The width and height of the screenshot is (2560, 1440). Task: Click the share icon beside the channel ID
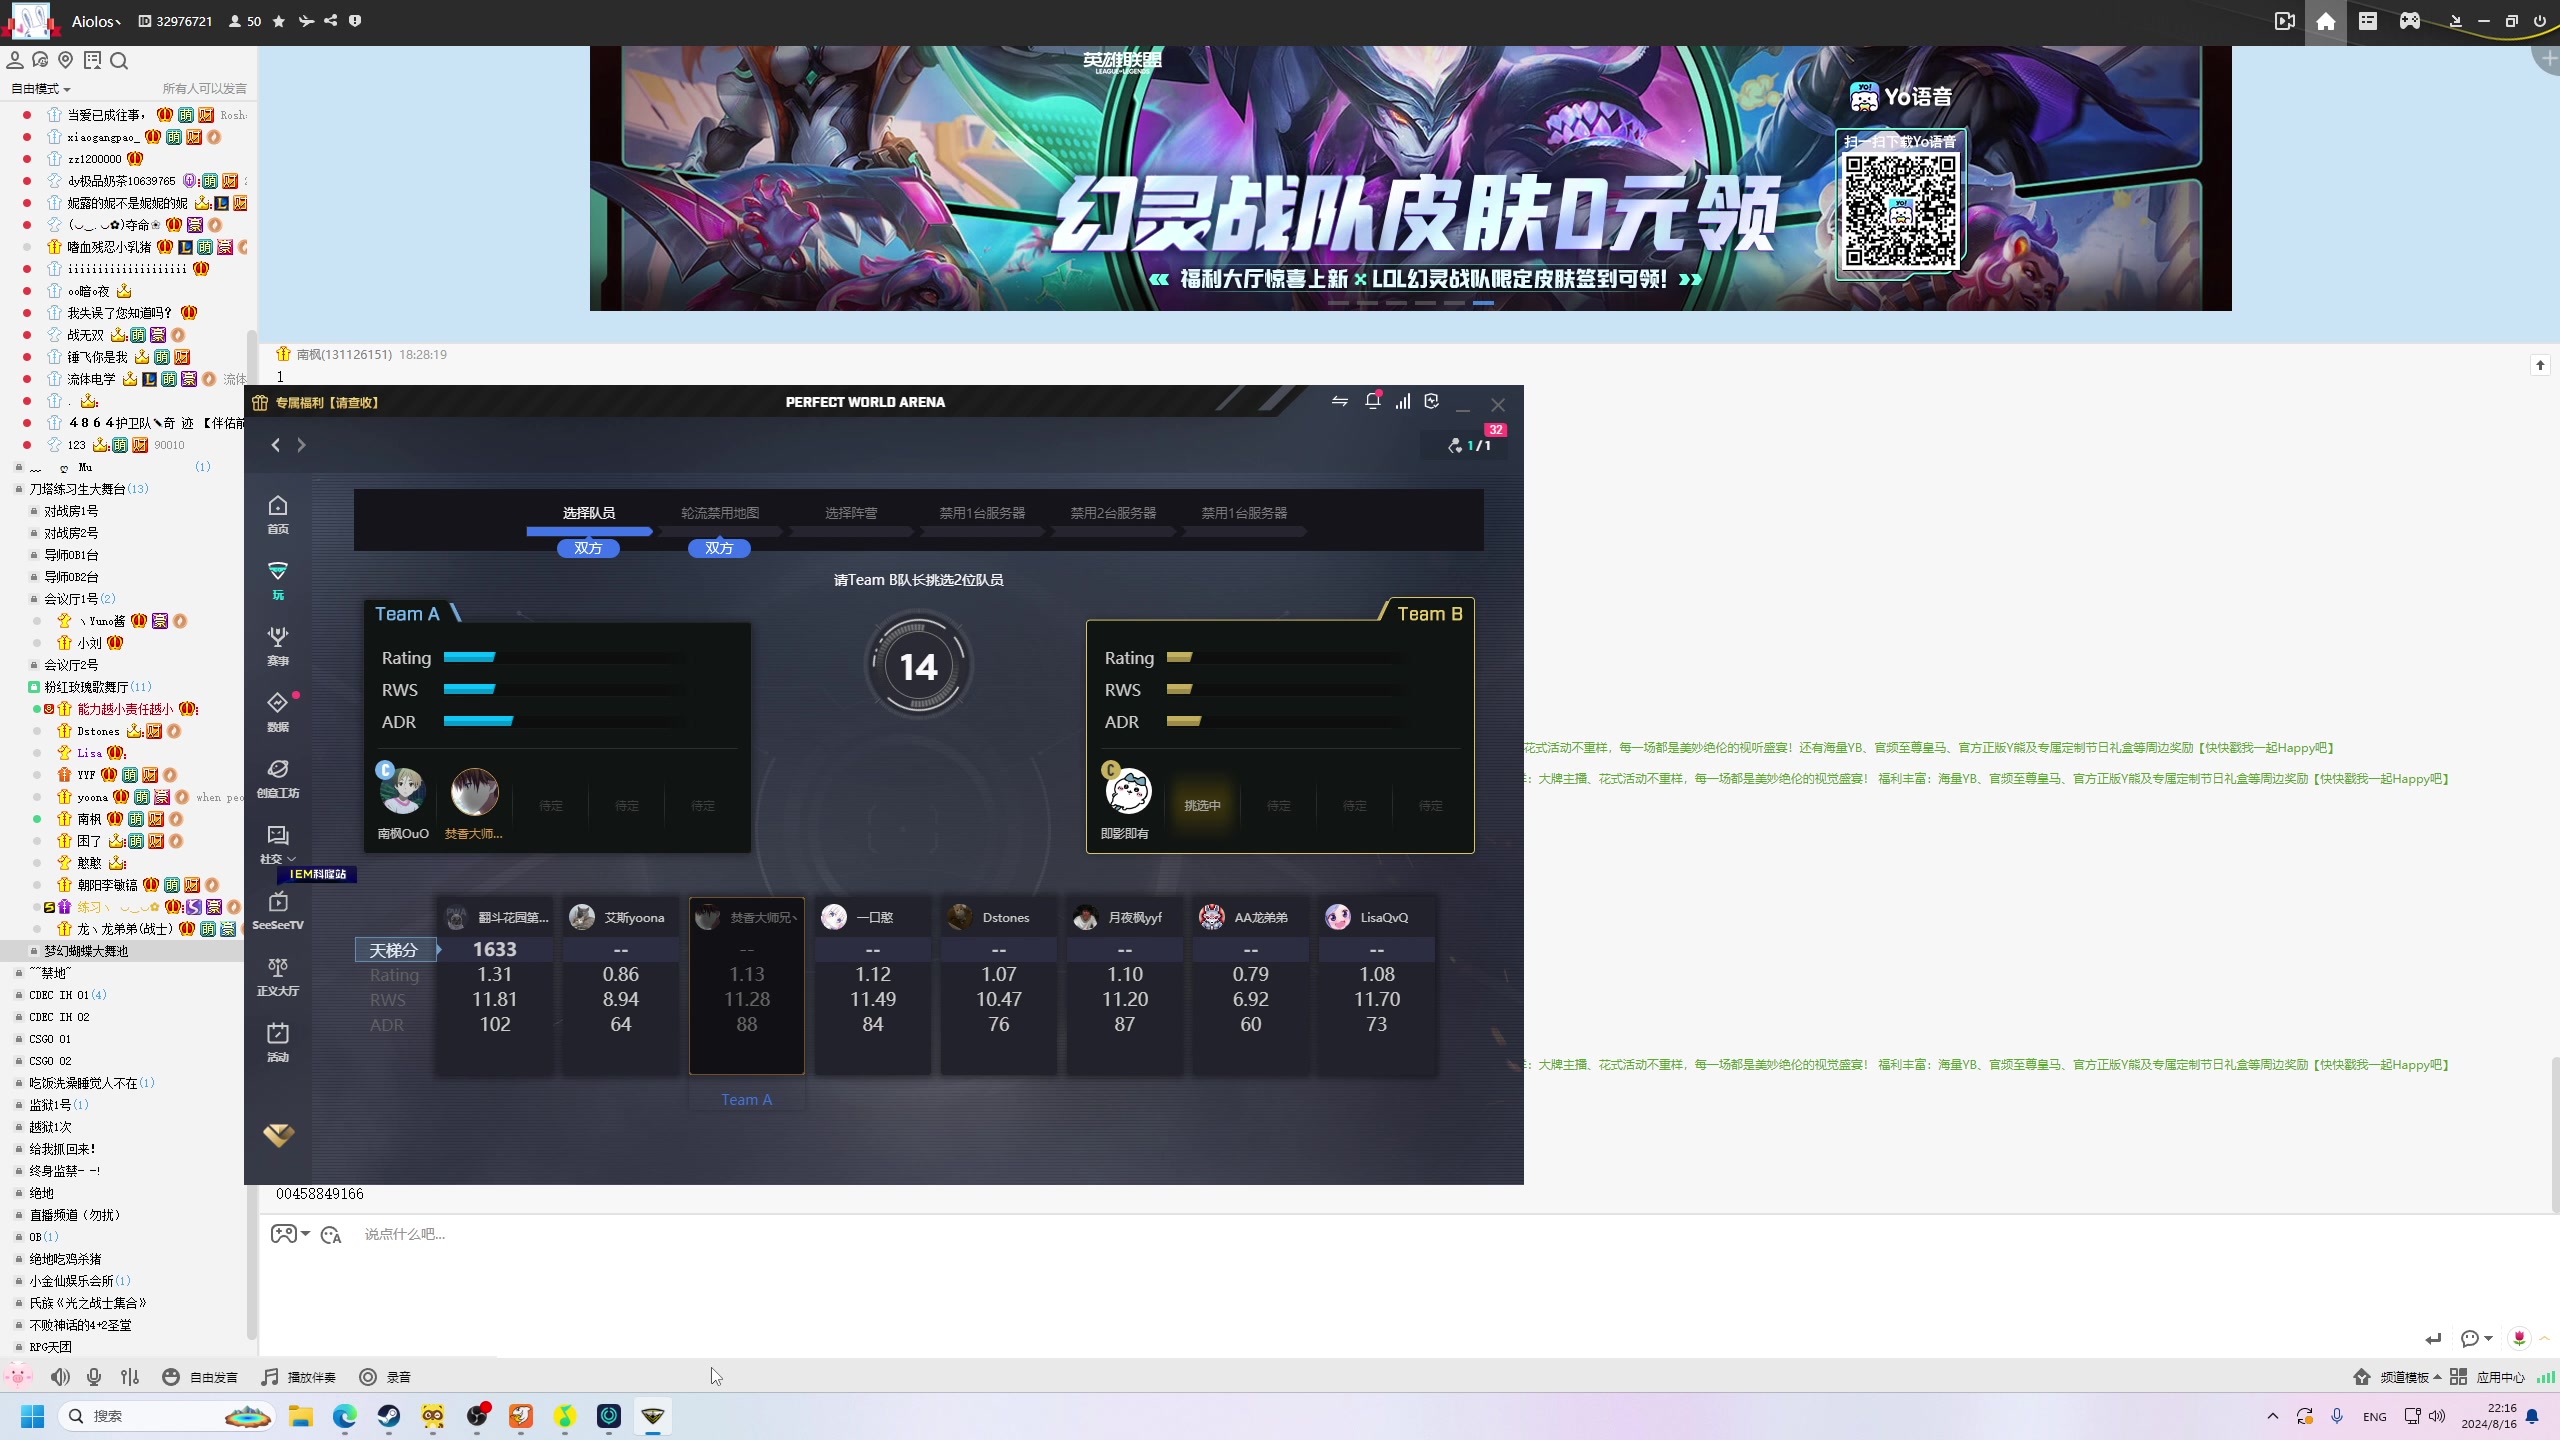click(331, 21)
